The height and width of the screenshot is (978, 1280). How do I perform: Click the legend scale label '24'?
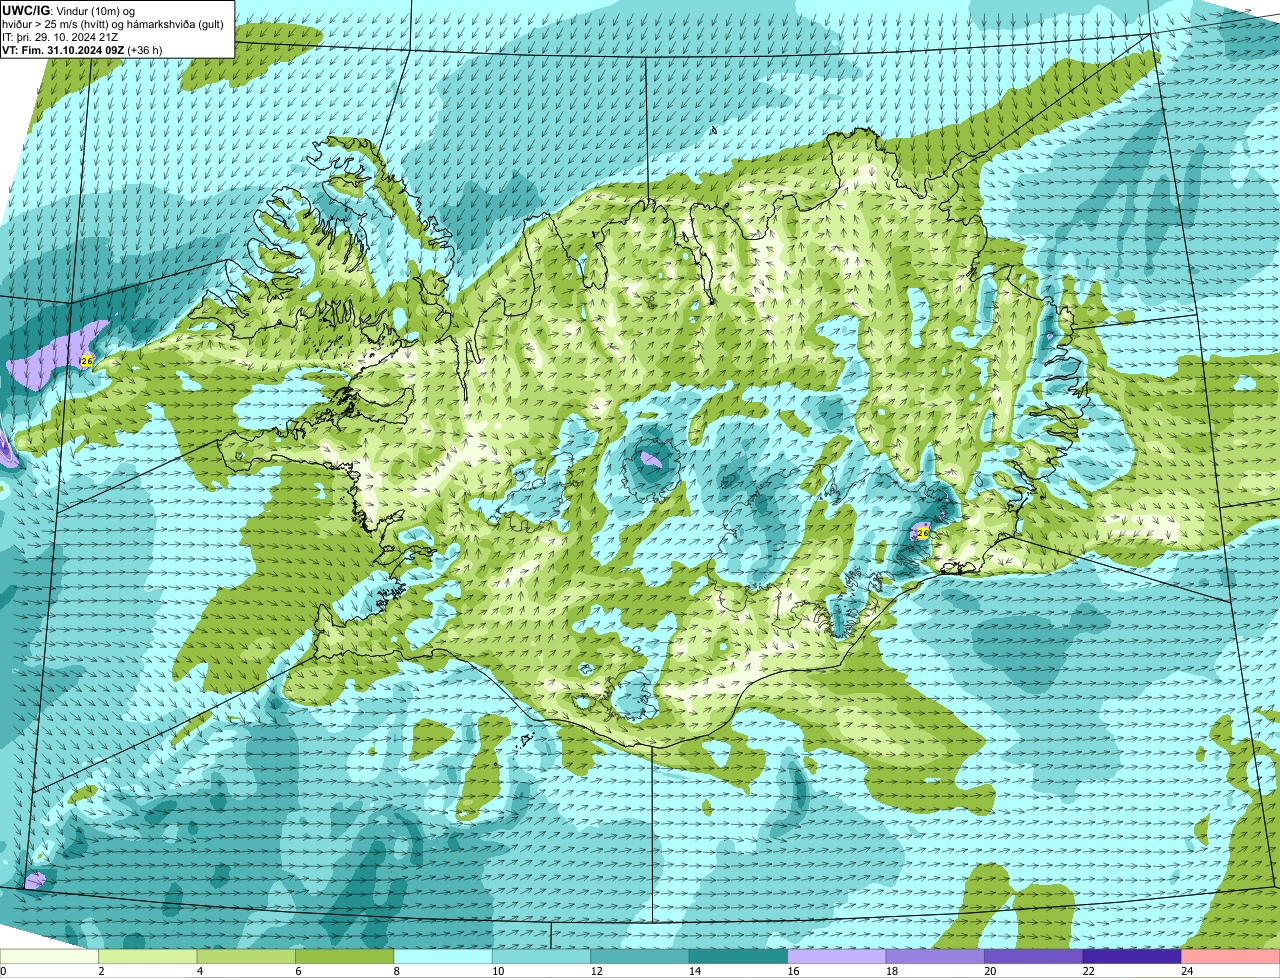1186,970
